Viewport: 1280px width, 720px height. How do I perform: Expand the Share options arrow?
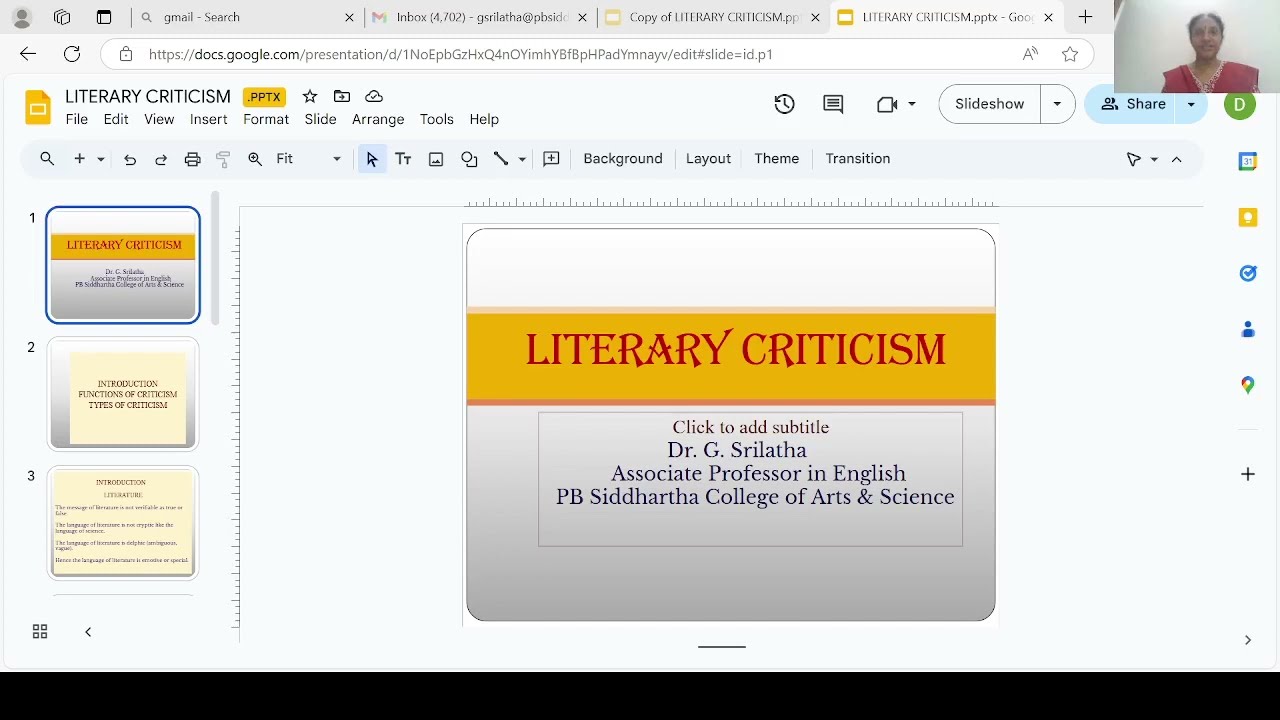(x=1191, y=104)
